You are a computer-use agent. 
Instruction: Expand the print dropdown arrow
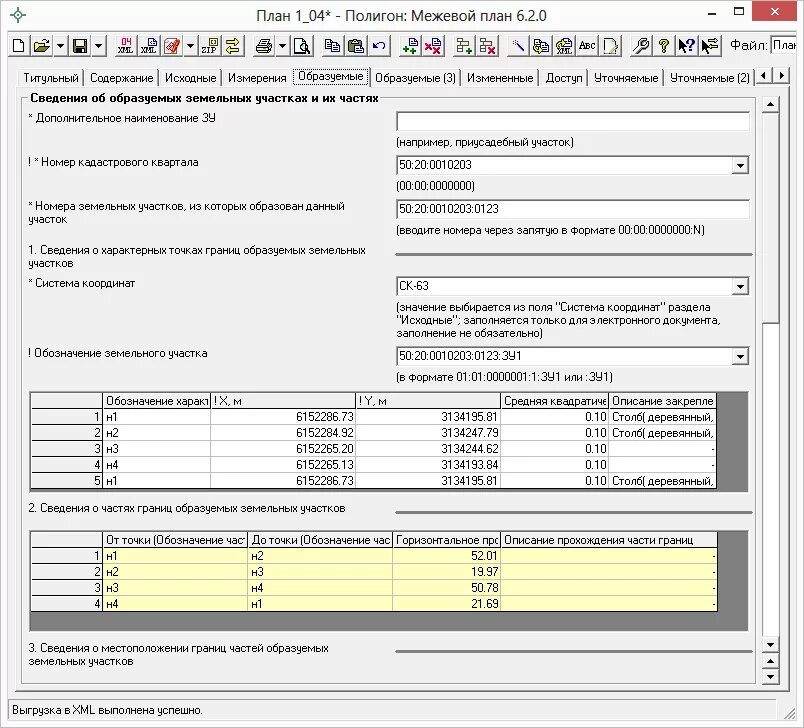[x=283, y=46]
